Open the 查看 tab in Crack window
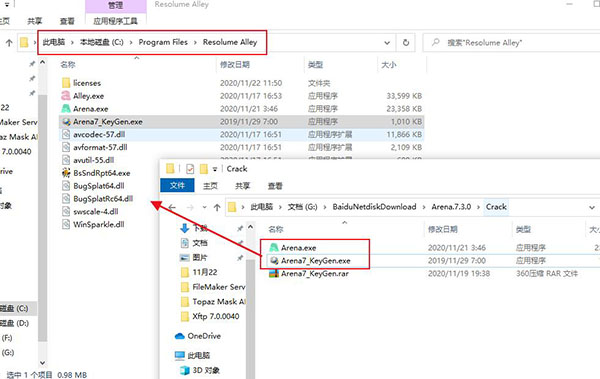Viewport: 600px width, 379px height. coord(275,186)
